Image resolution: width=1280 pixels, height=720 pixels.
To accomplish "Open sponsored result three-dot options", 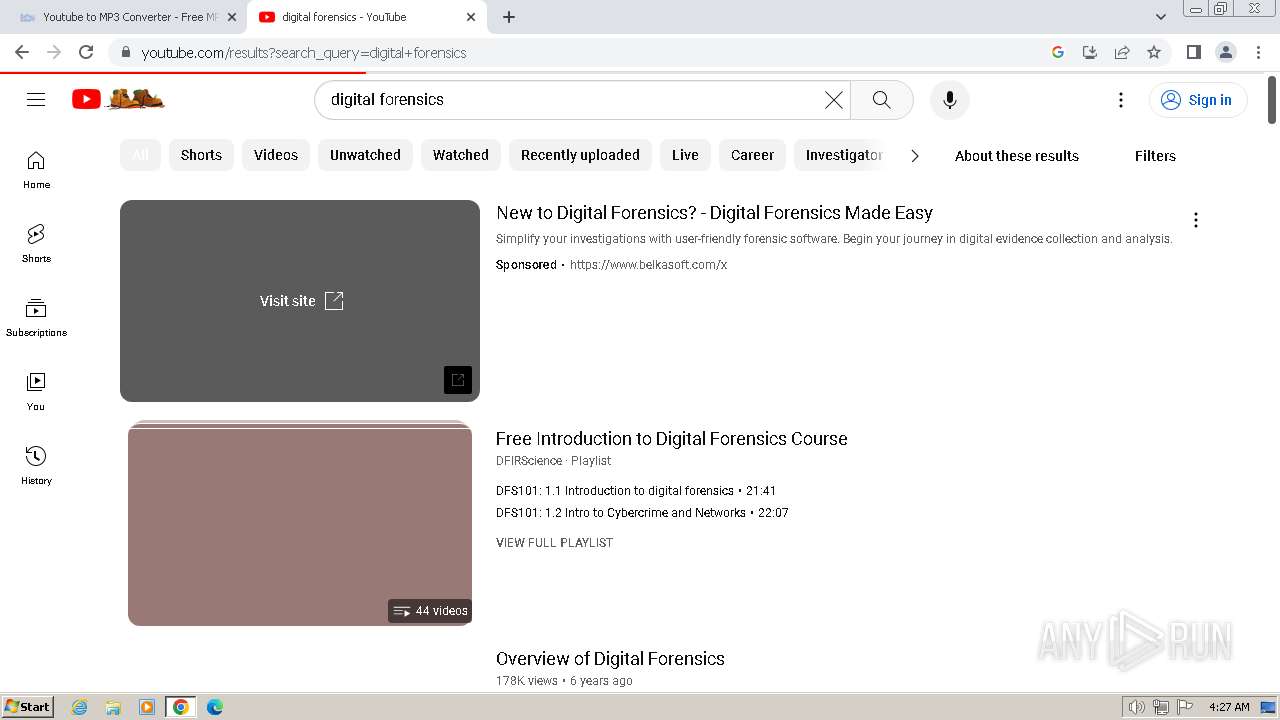I will coord(1196,220).
